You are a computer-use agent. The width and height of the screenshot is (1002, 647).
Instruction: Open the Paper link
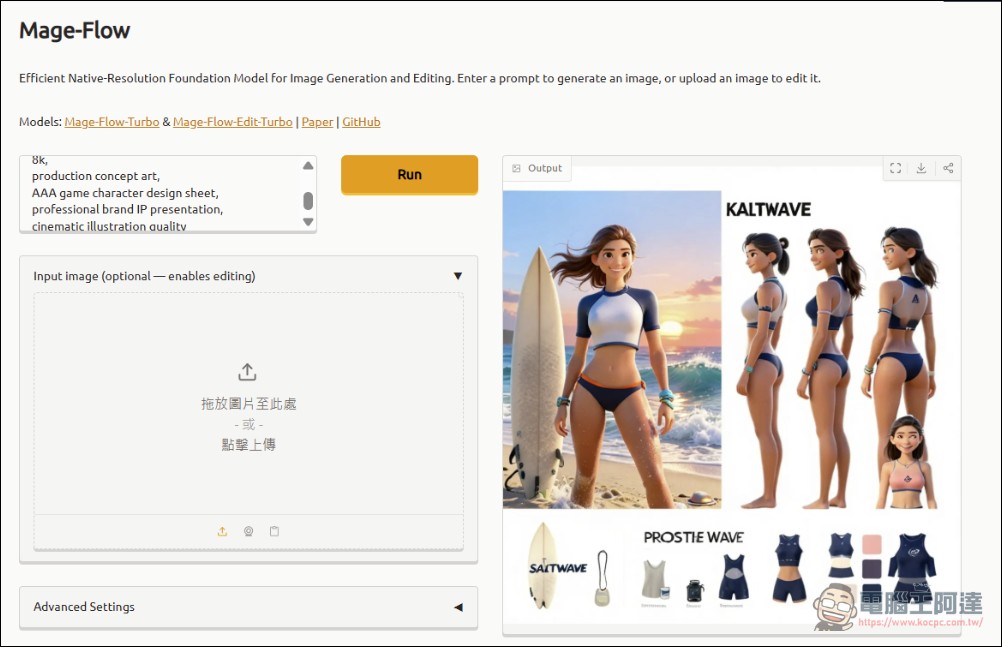tap(317, 121)
